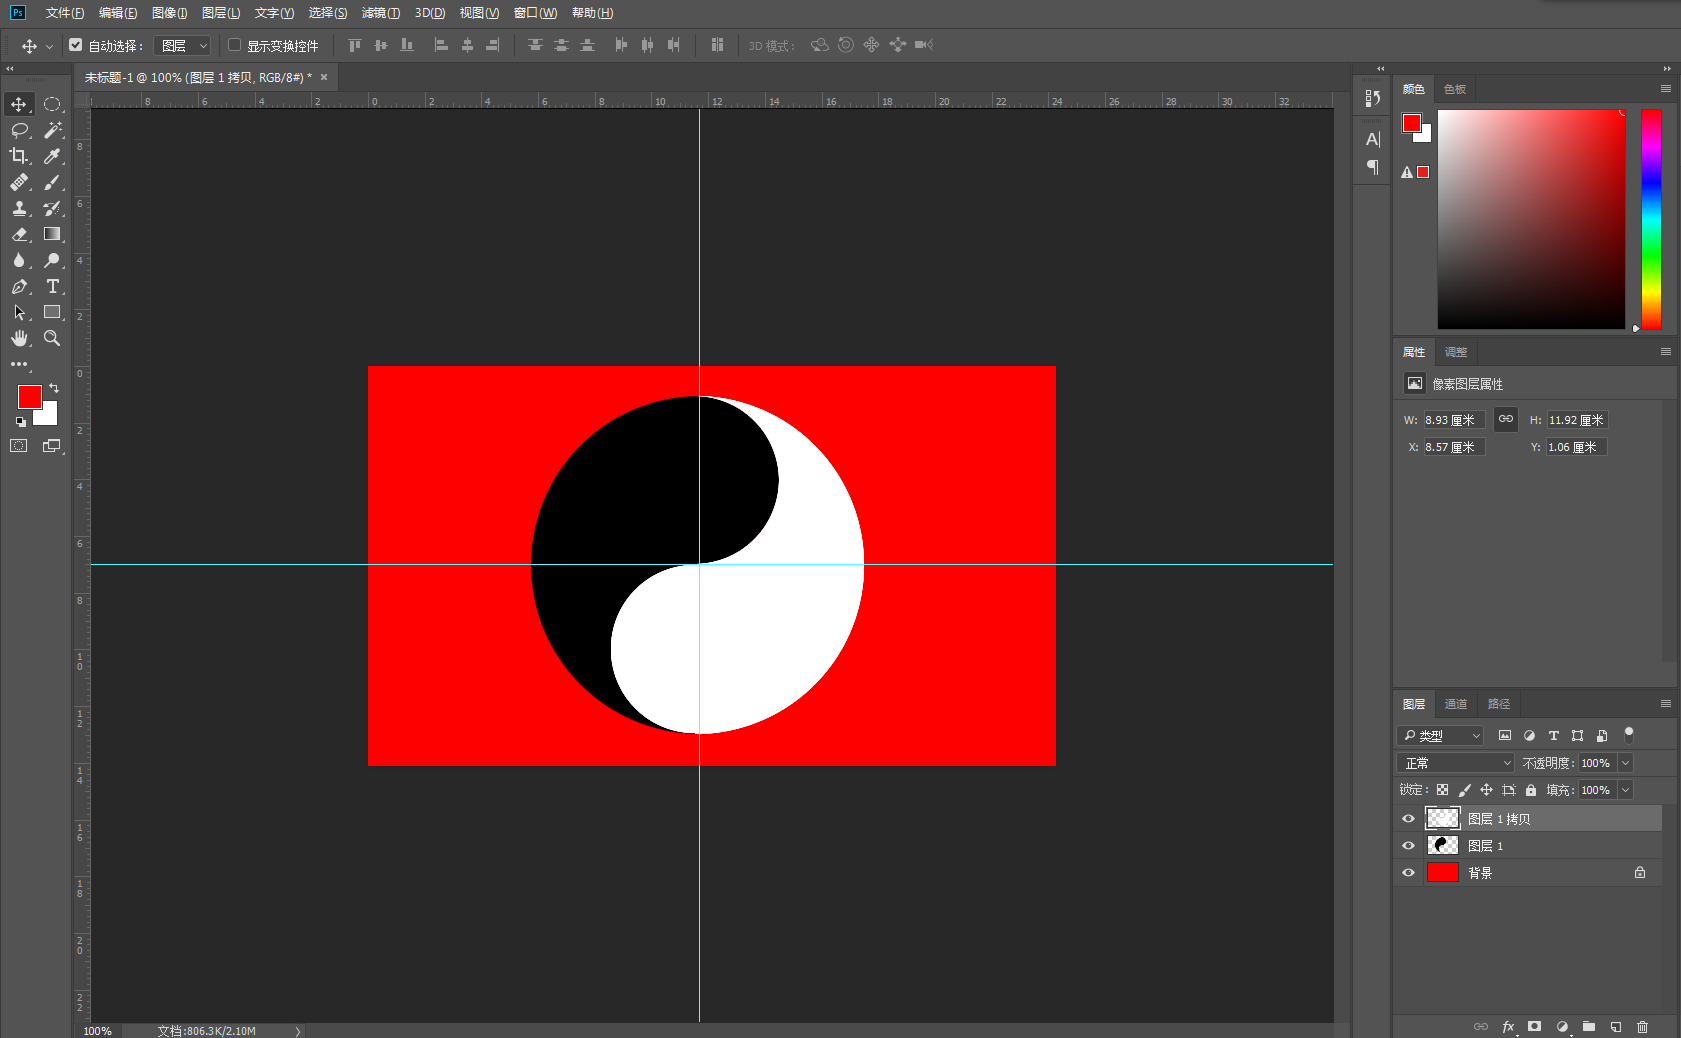The width and height of the screenshot is (1681, 1038).
Task: Select the Eraser tool
Action: pyautogui.click(x=19, y=234)
